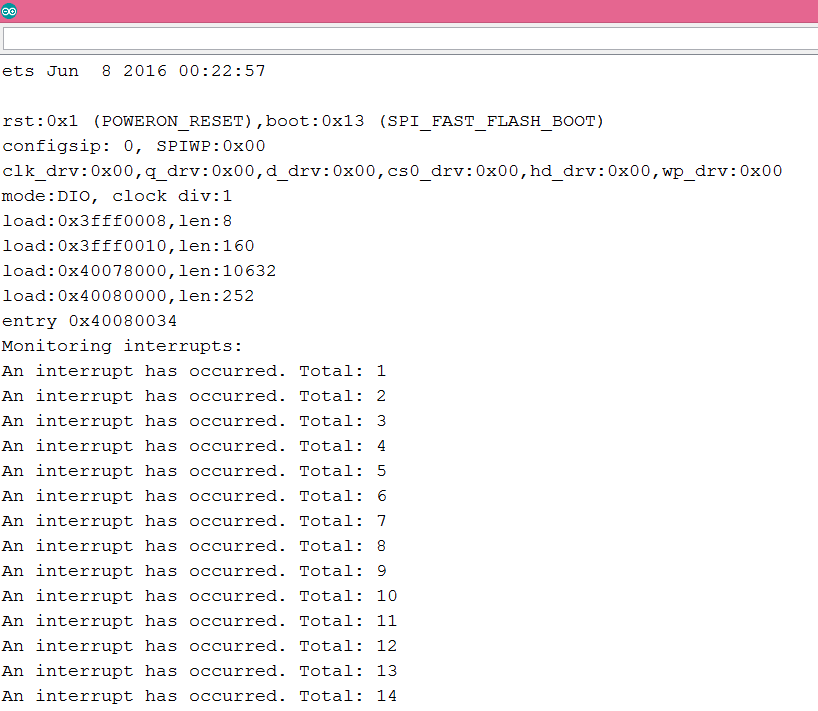Click the 'configsip: 0, SPIWP:0x00' line
Image resolution: width=818 pixels, height=711 pixels.
[x=134, y=146]
